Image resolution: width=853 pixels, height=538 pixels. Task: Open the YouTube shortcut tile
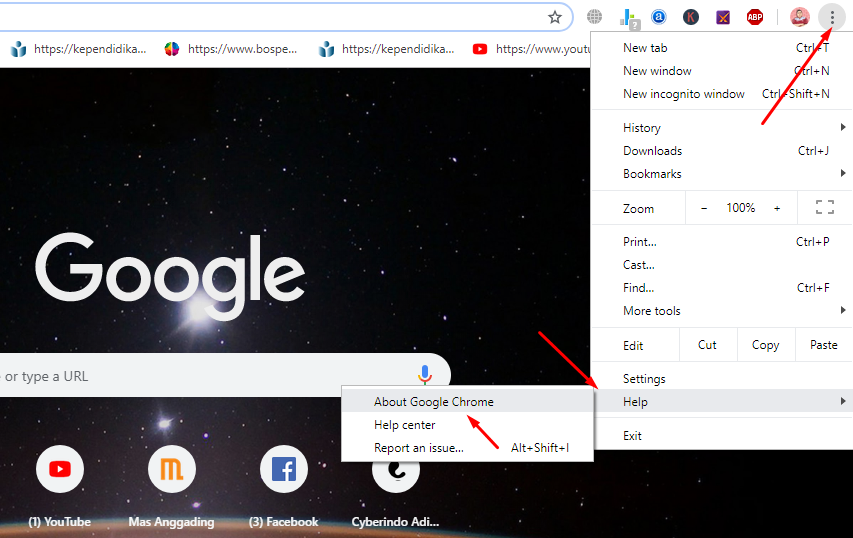click(x=60, y=469)
